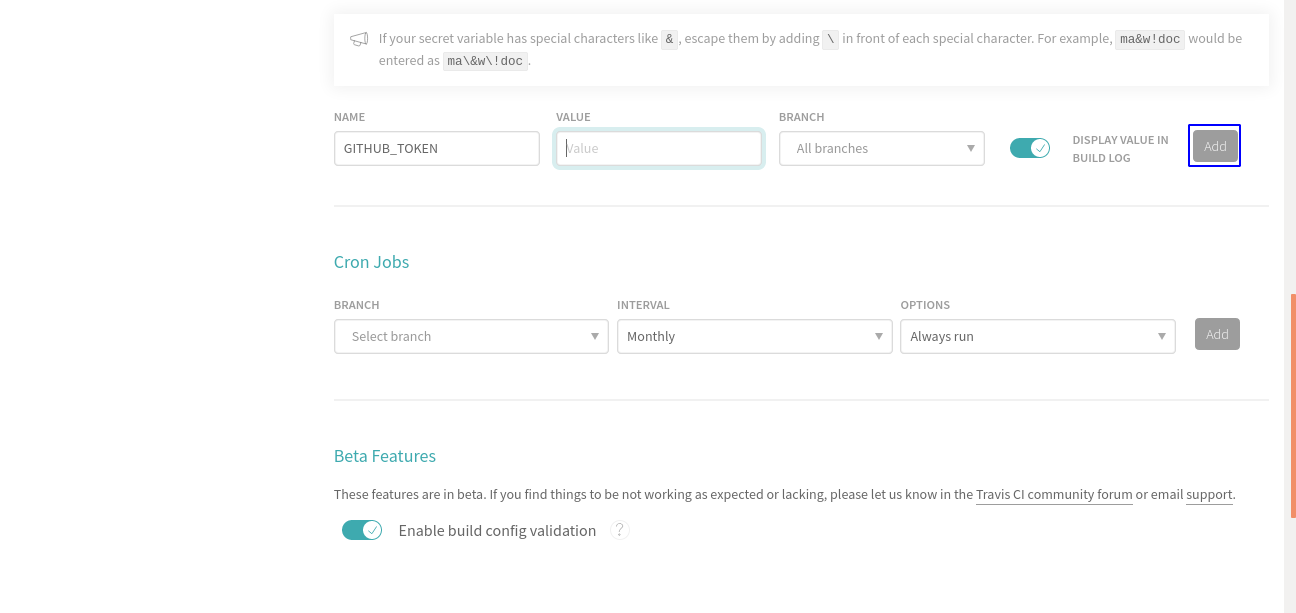
Task: Click the ma\&w\!doc escaped example code
Action: (485, 61)
